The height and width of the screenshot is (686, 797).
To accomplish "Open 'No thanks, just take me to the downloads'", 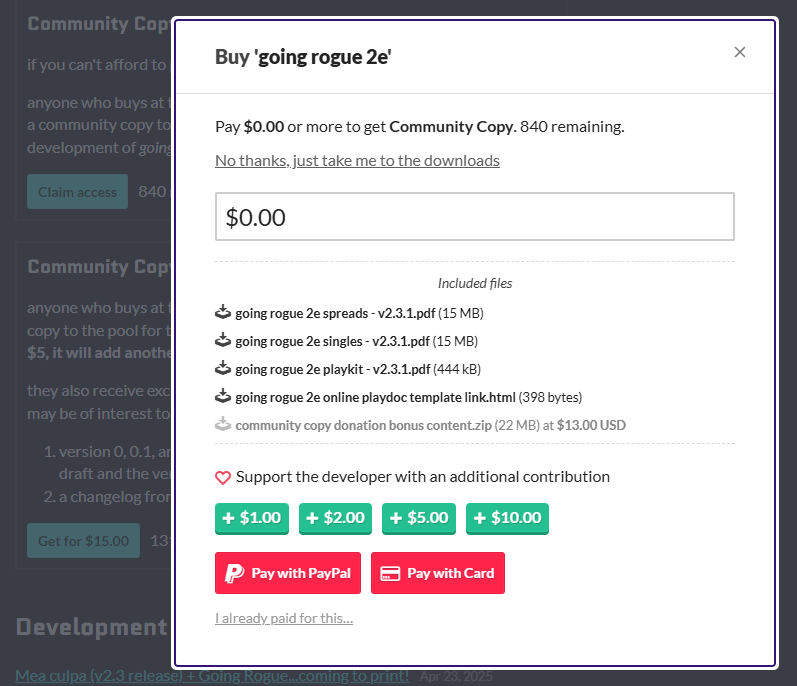I will (x=357, y=161).
